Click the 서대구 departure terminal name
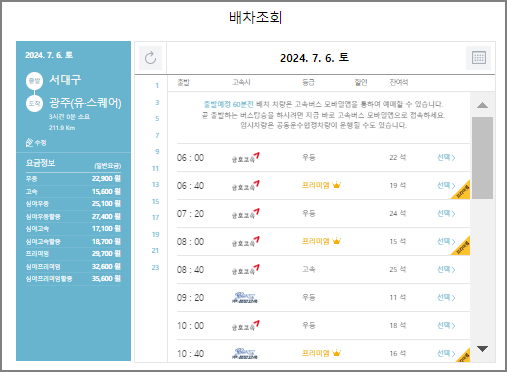Viewport: 507px width, 372px height. pyautogui.click(x=65, y=80)
